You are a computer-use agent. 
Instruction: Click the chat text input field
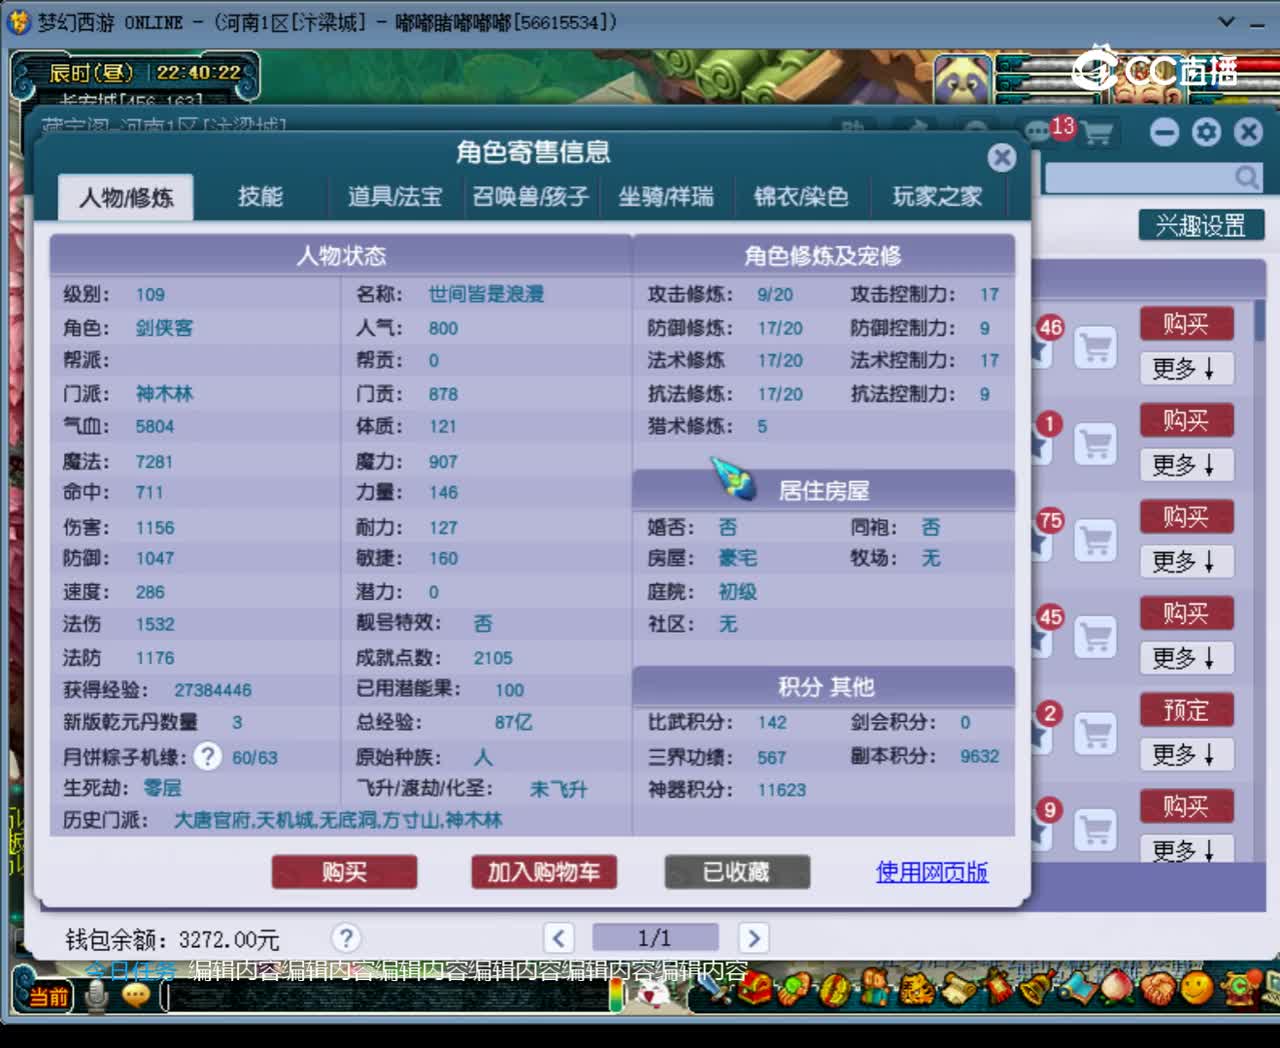pyautogui.click(x=385, y=996)
